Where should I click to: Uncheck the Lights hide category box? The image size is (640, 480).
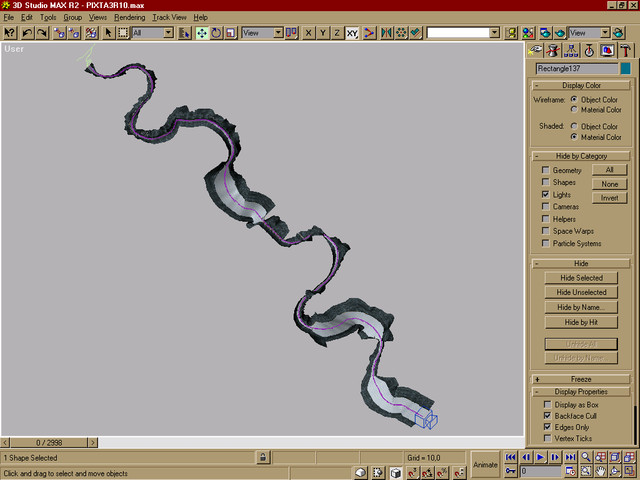545,194
